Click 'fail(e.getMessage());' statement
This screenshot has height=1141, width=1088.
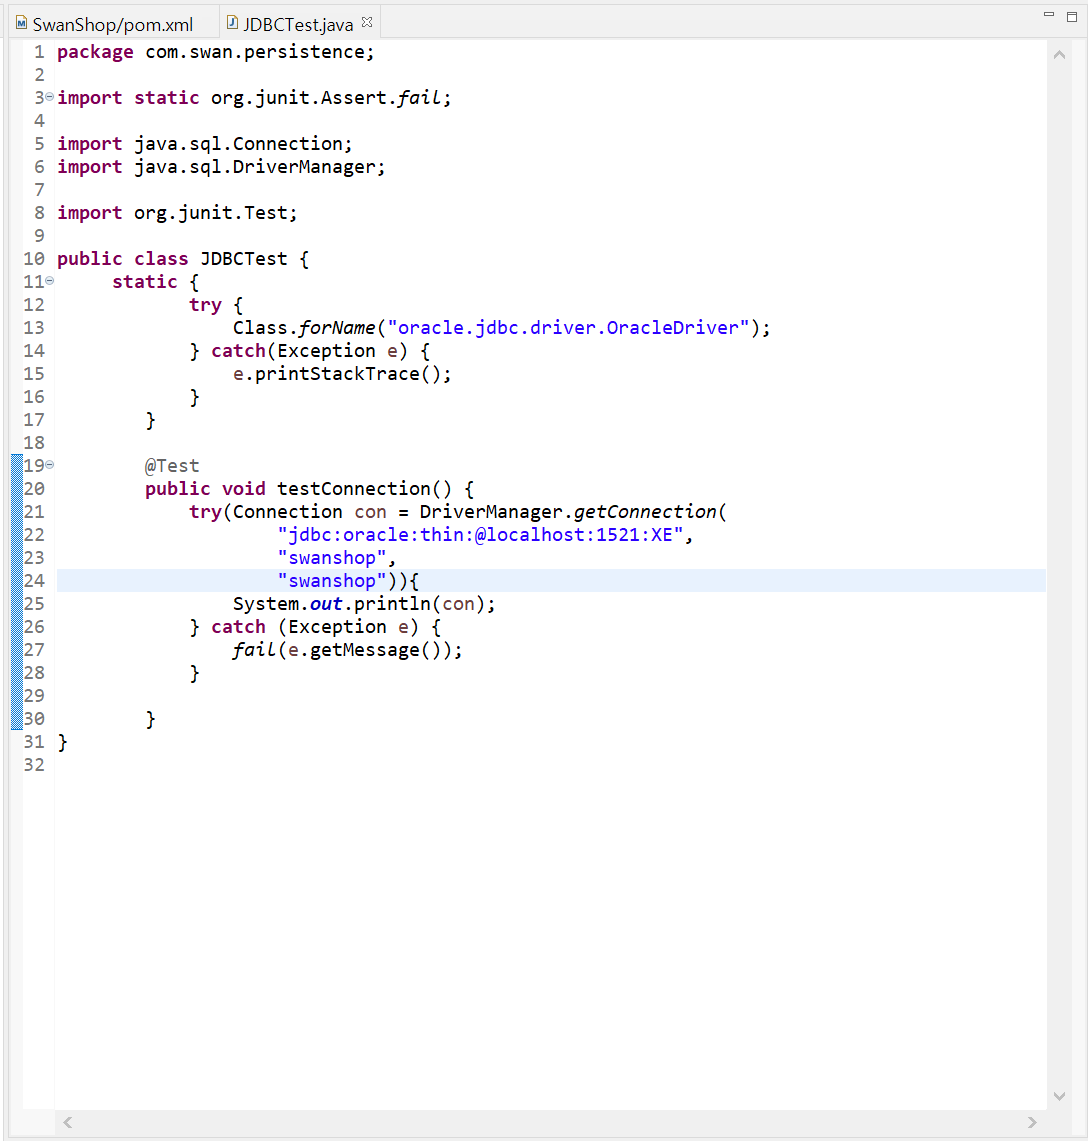coord(347,651)
